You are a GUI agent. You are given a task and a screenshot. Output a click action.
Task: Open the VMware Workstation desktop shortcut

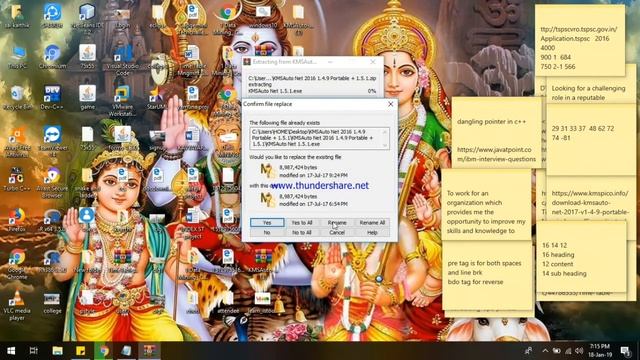pos(122,101)
